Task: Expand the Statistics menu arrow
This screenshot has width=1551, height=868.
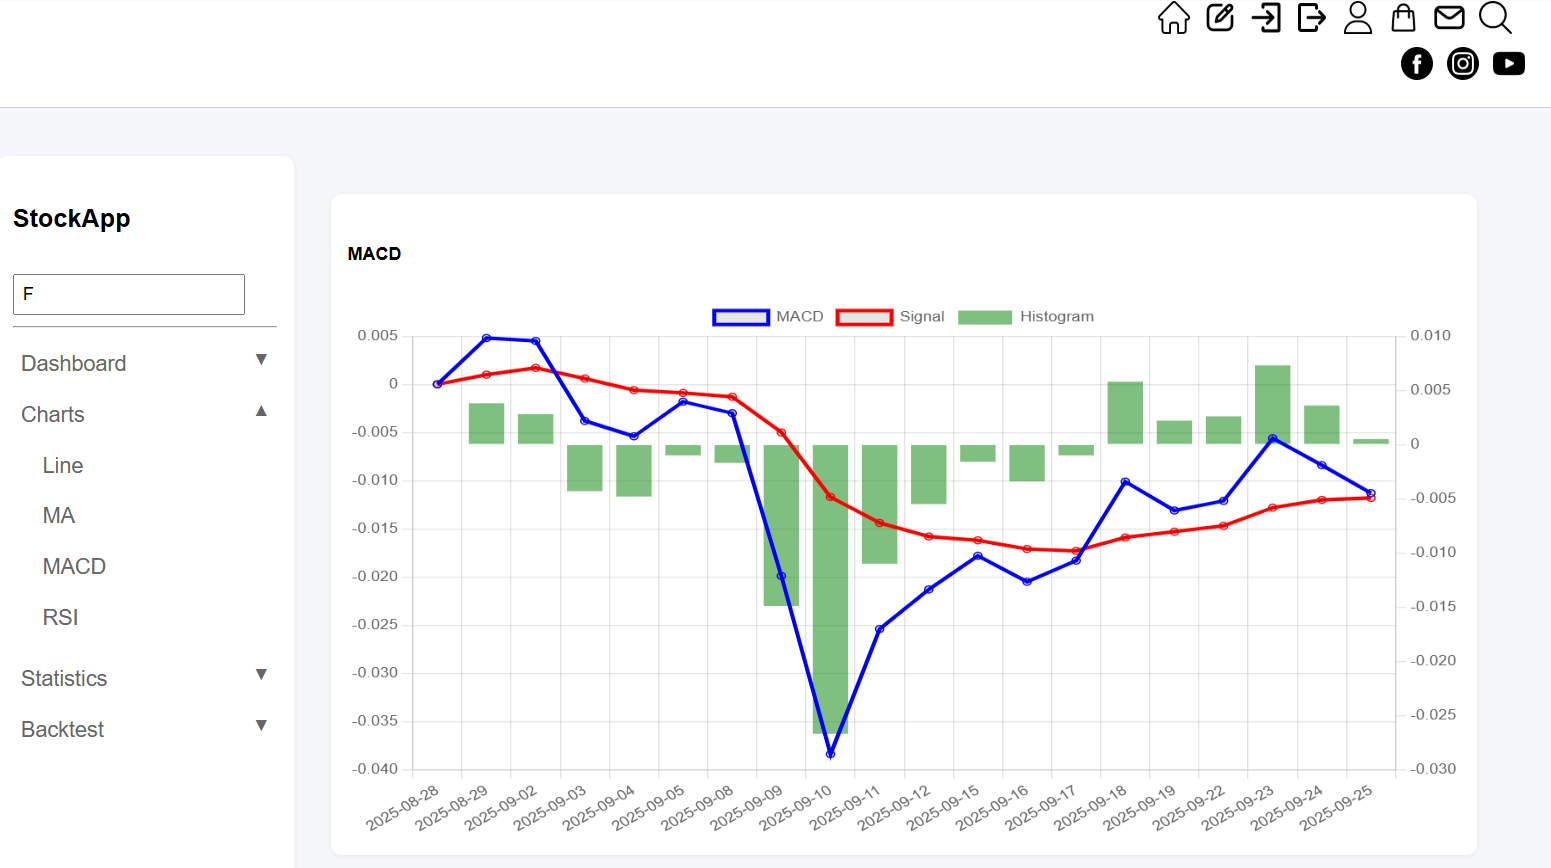Action: (x=261, y=675)
